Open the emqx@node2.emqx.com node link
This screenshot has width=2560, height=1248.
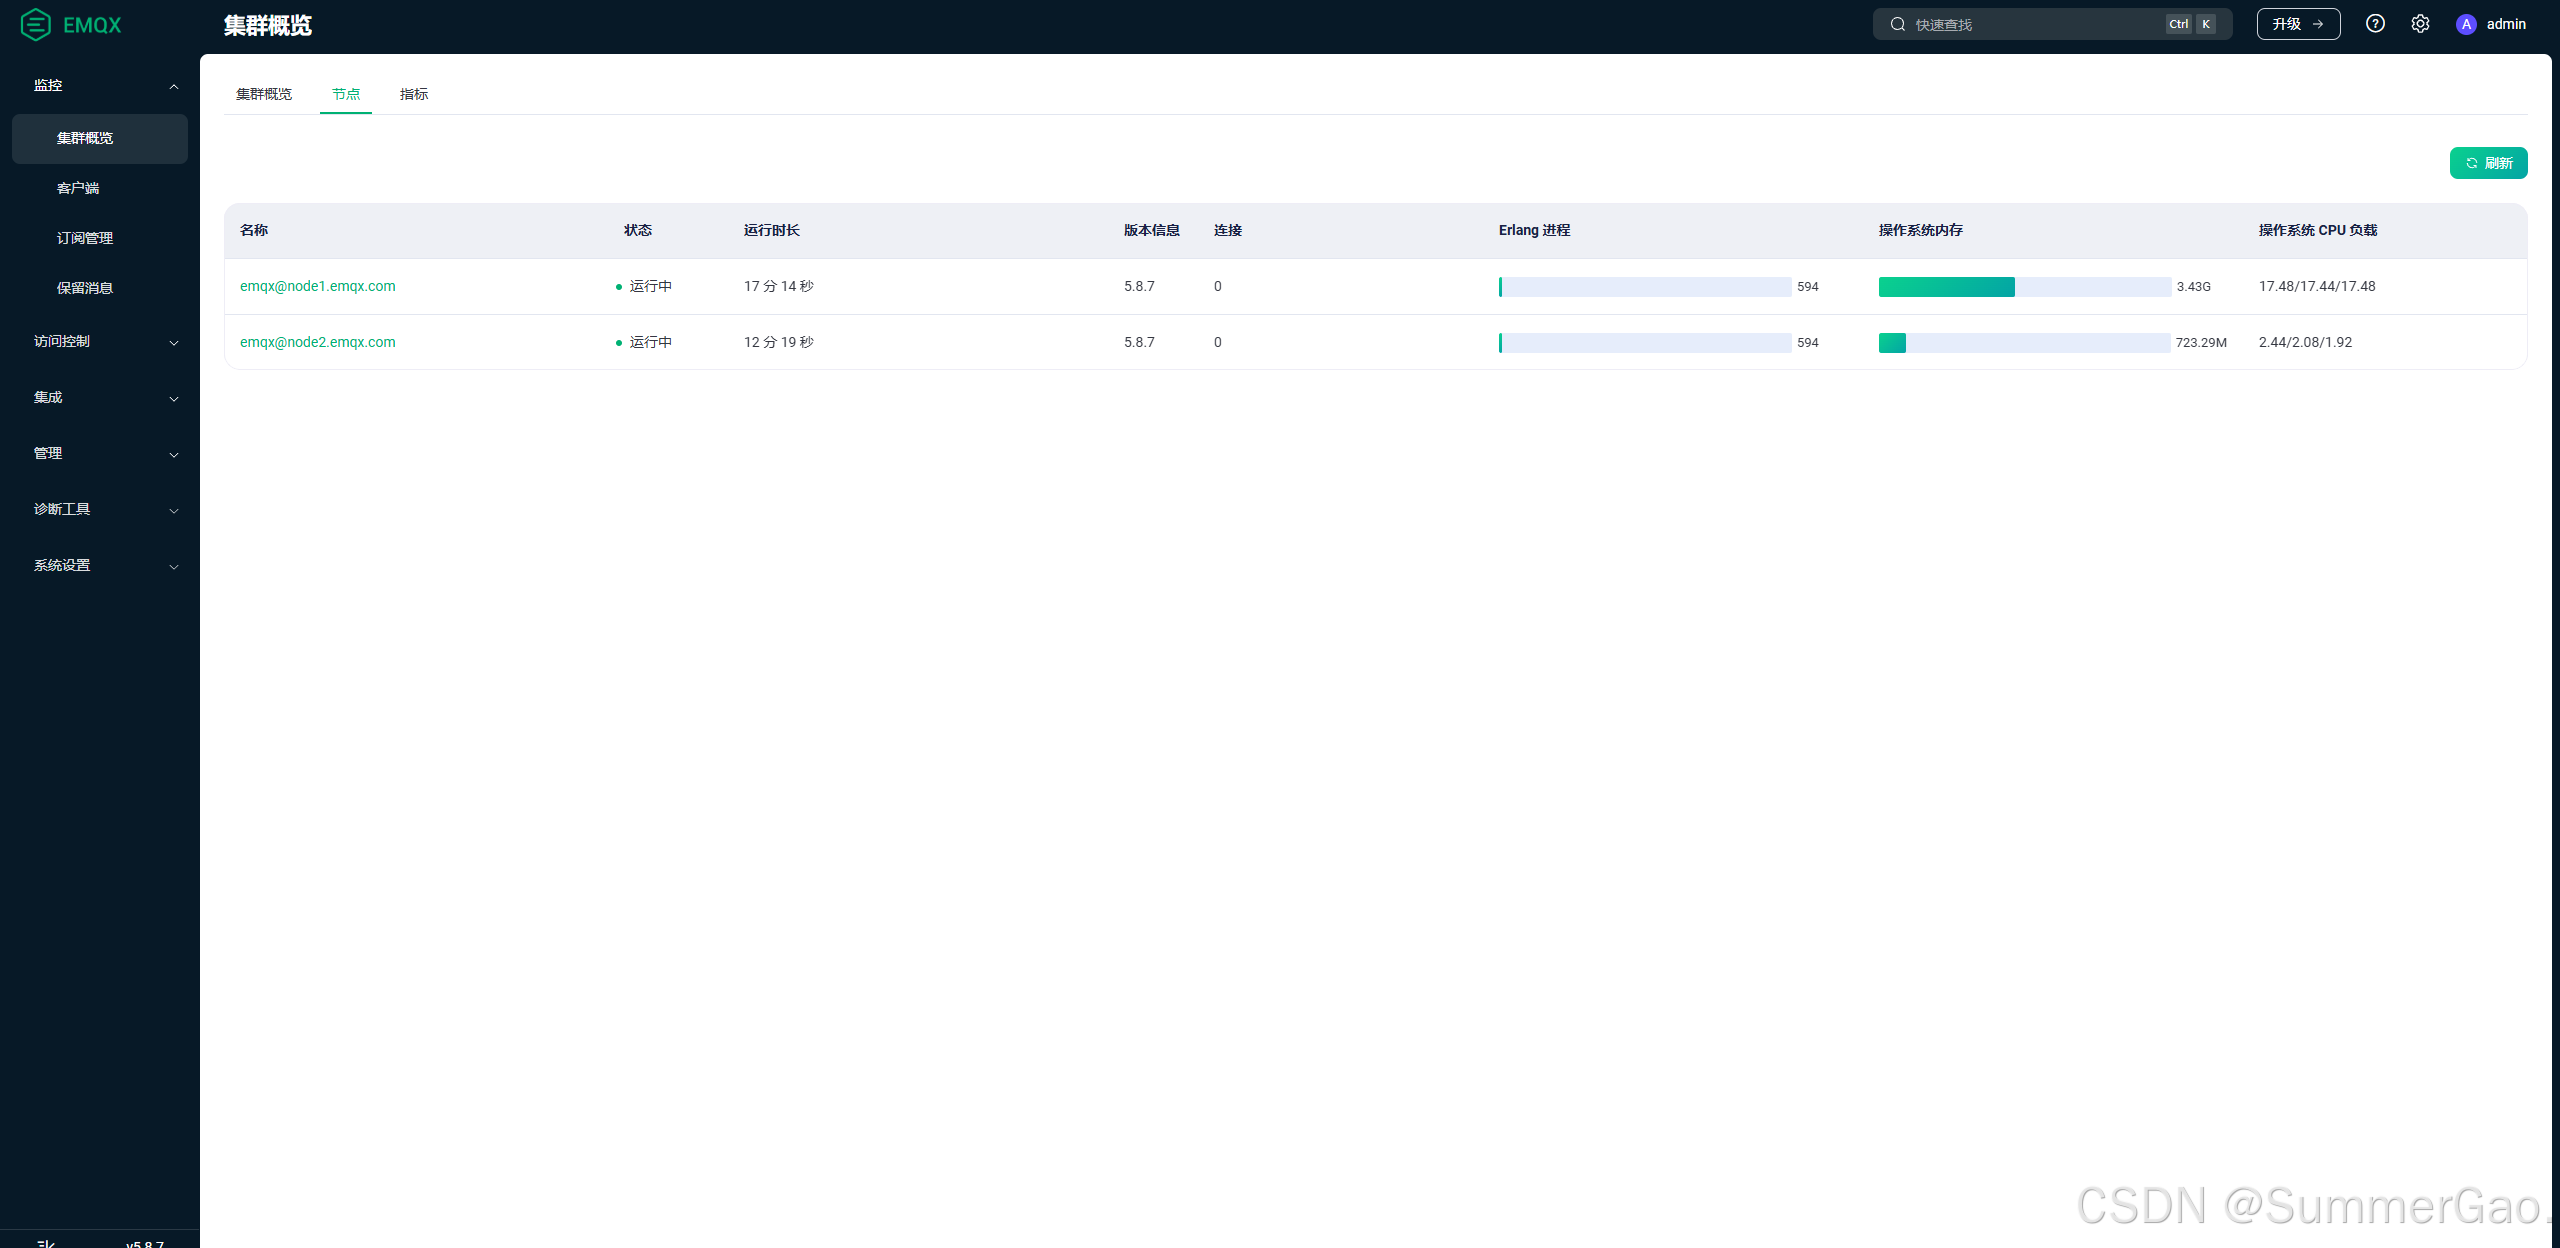(318, 342)
